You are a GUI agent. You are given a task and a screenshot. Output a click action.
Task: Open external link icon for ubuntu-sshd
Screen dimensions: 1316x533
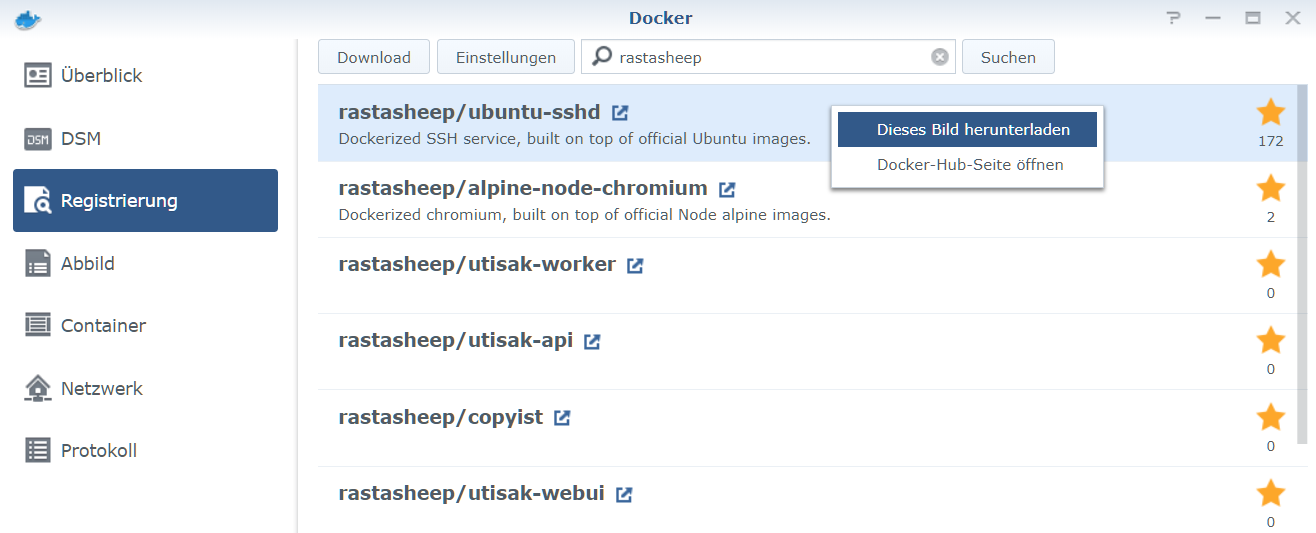pos(620,112)
